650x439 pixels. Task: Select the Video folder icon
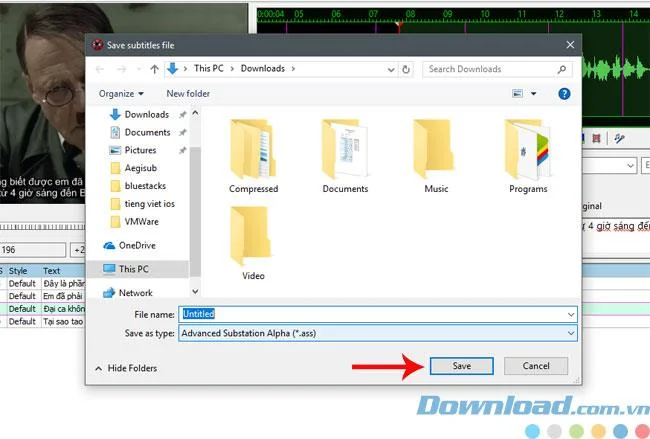[251, 236]
